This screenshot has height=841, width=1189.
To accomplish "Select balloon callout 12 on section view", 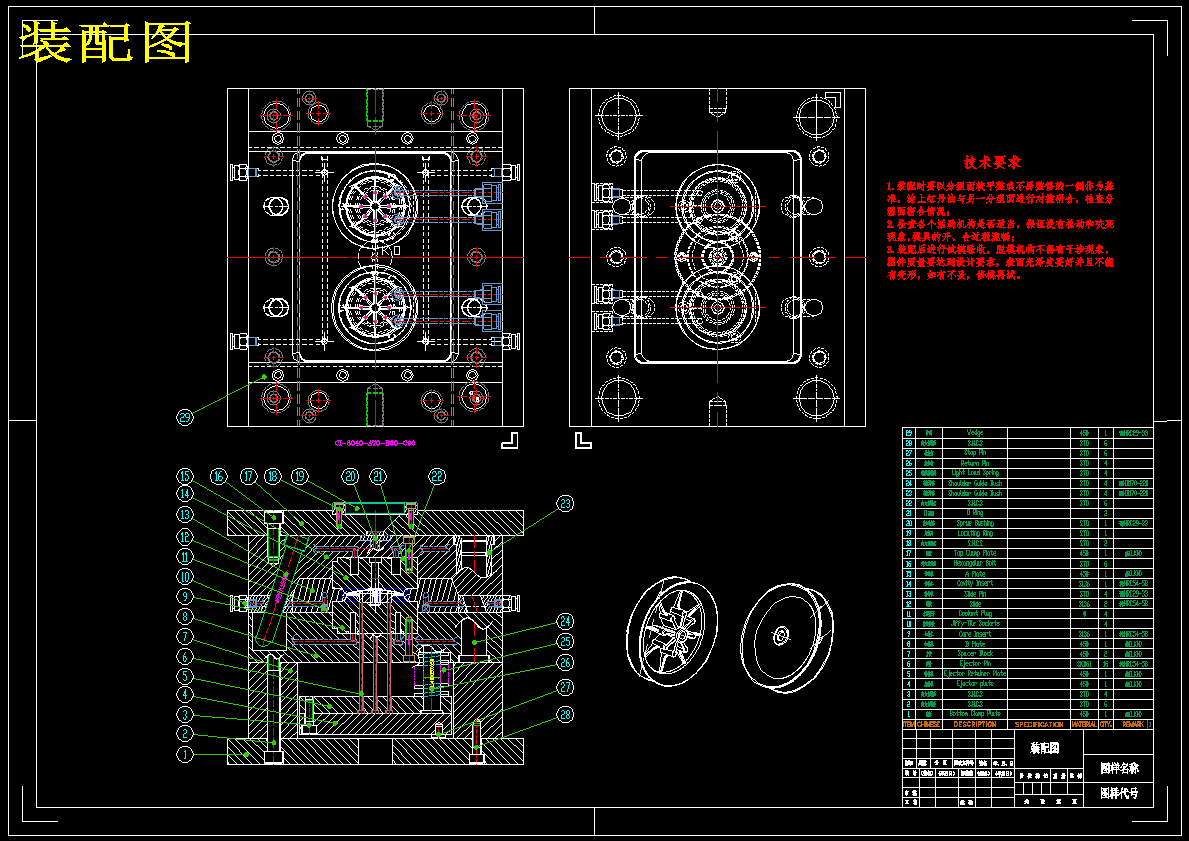I will [185, 536].
